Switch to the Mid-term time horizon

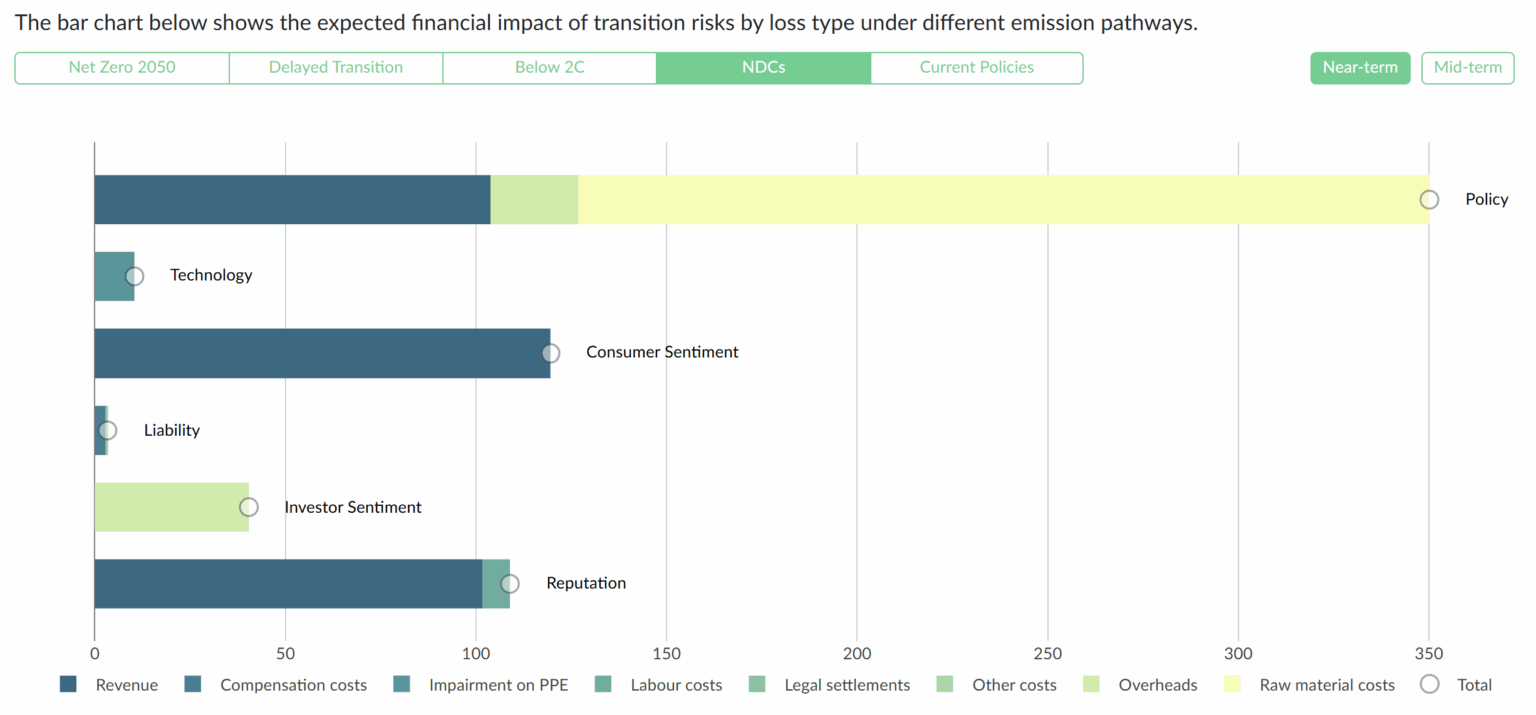pyautogui.click(x=1467, y=68)
